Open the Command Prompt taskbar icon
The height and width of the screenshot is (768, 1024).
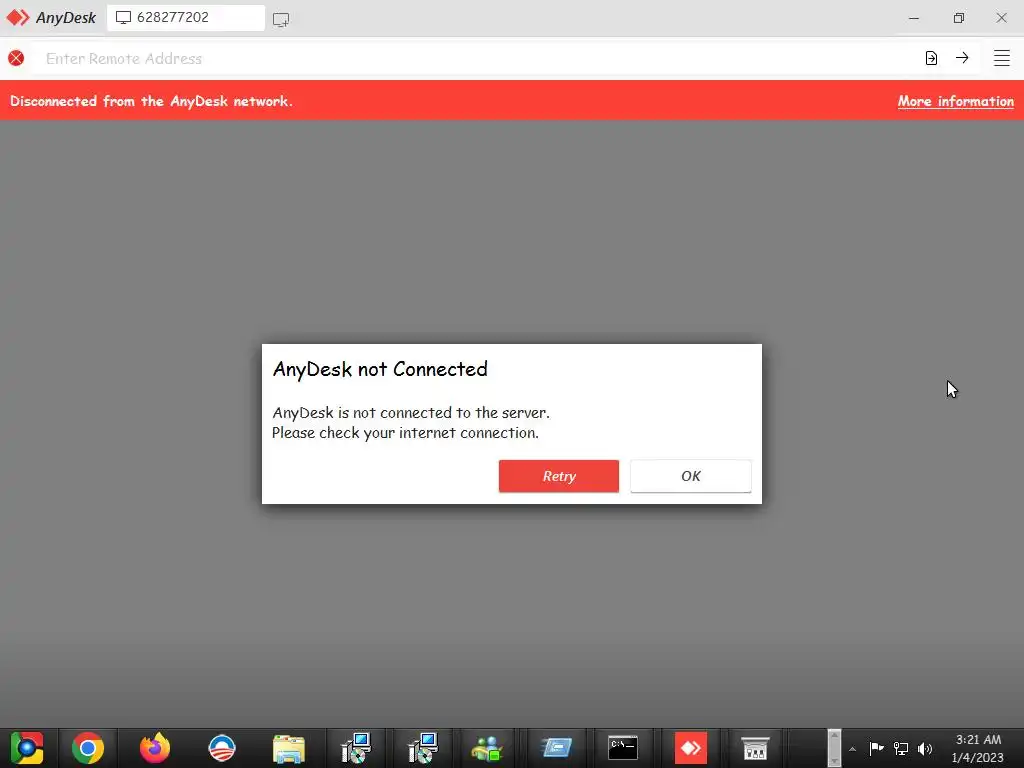click(x=623, y=748)
